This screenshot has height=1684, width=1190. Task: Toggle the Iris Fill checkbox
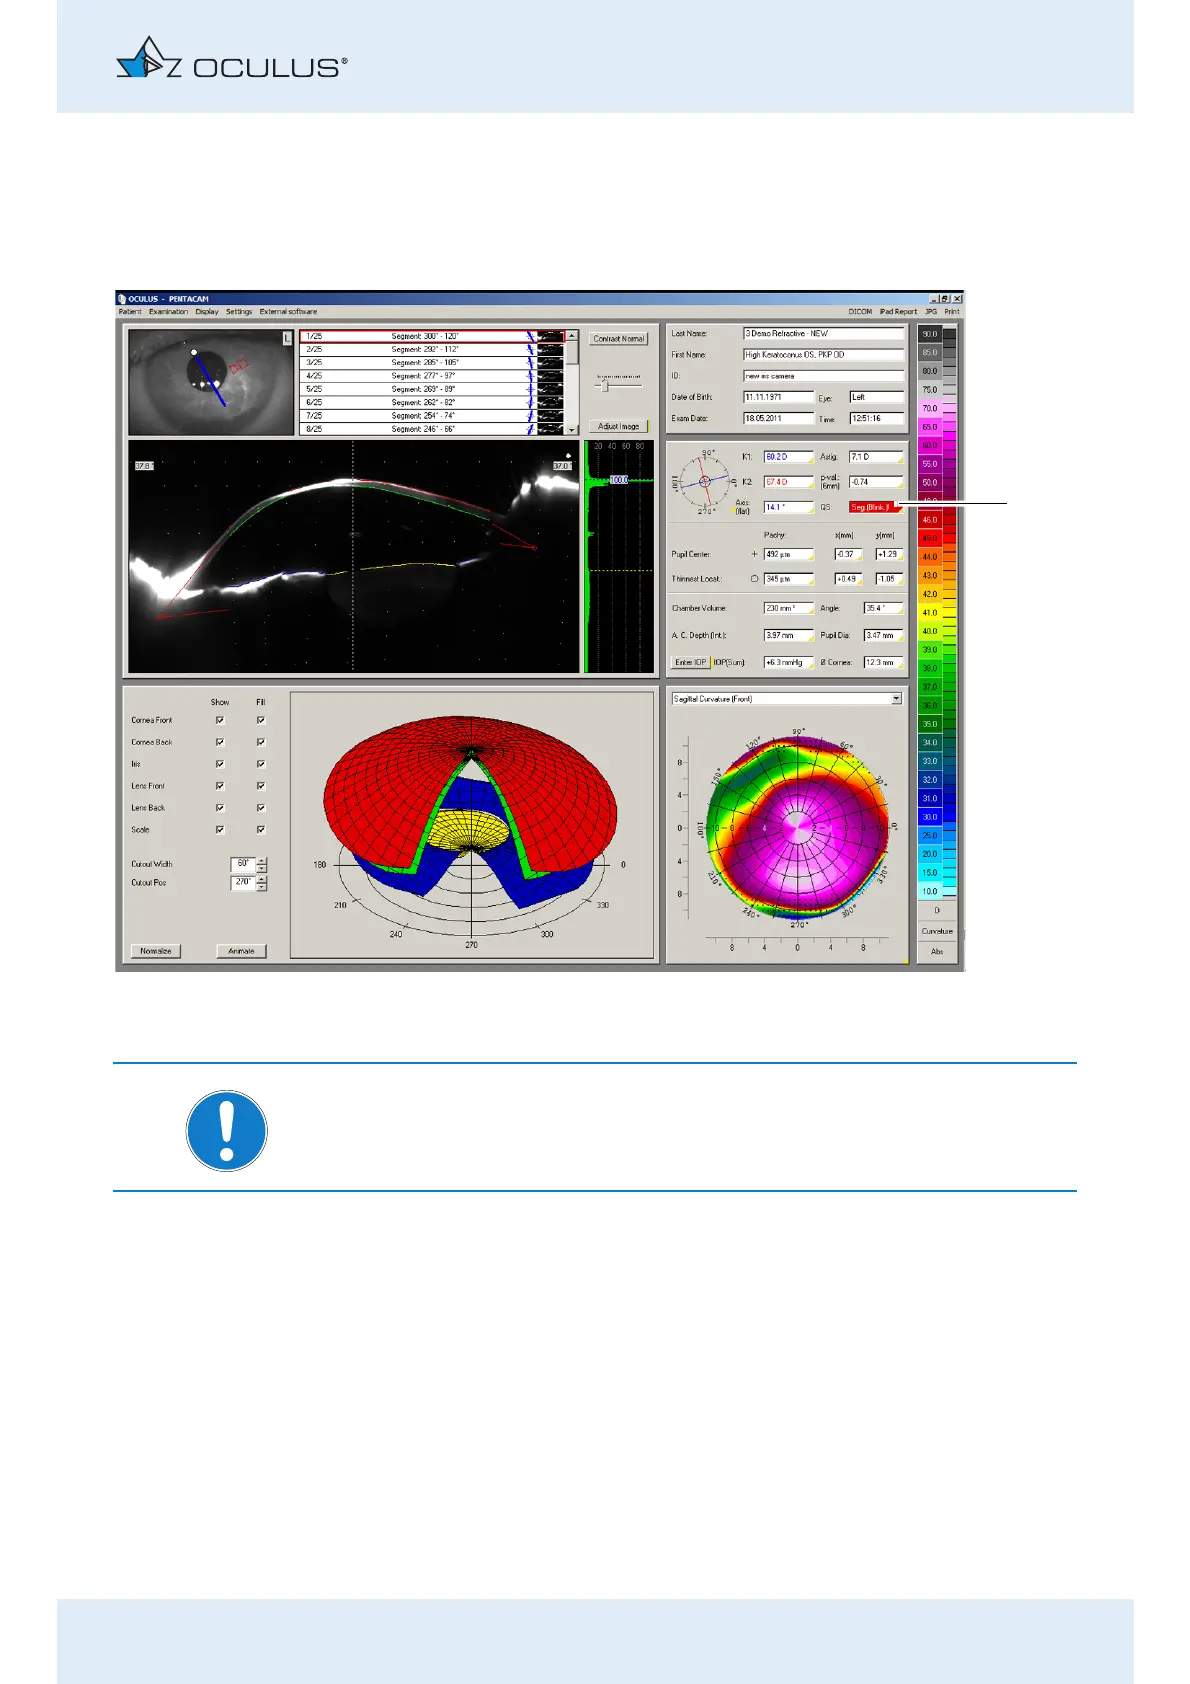pyautogui.click(x=261, y=764)
